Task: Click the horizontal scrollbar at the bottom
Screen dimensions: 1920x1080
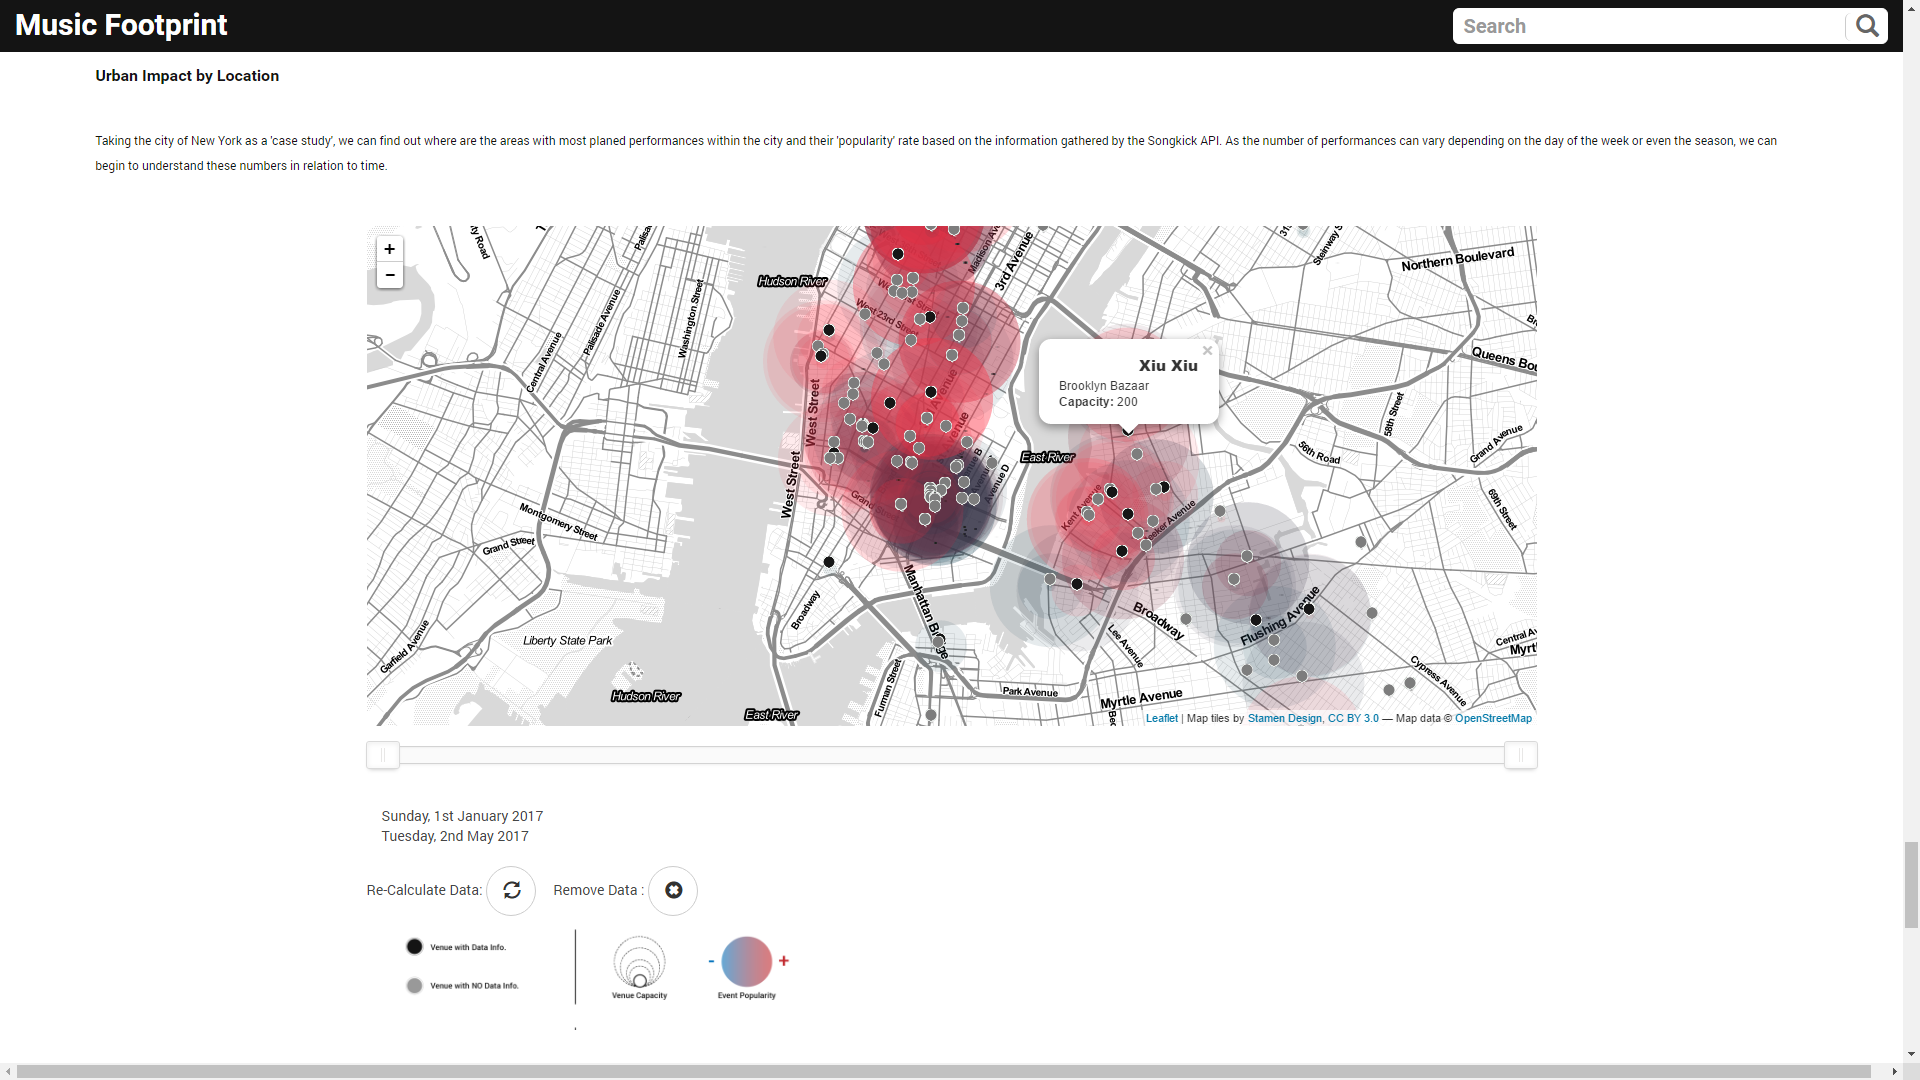Action: [943, 1071]
